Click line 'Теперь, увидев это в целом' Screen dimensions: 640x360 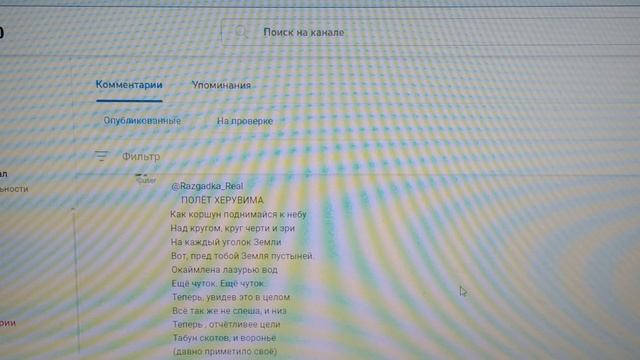(231, 297)
